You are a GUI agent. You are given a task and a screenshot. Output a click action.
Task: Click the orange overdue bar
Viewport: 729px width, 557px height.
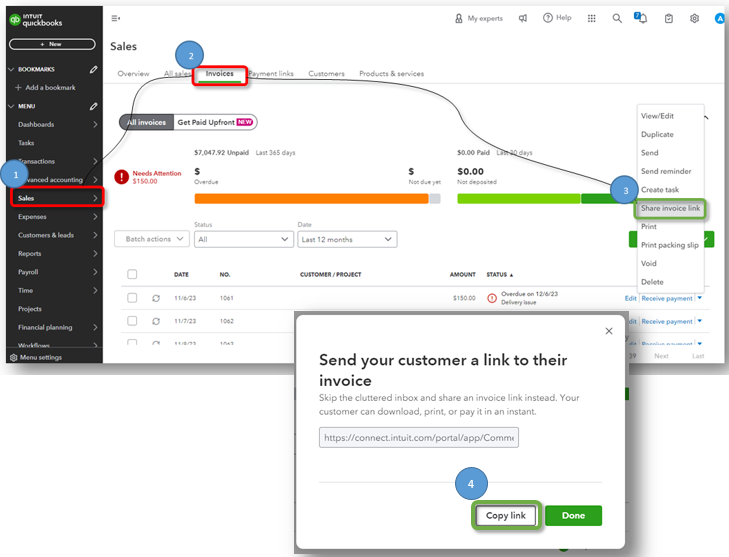click(311, 199)
